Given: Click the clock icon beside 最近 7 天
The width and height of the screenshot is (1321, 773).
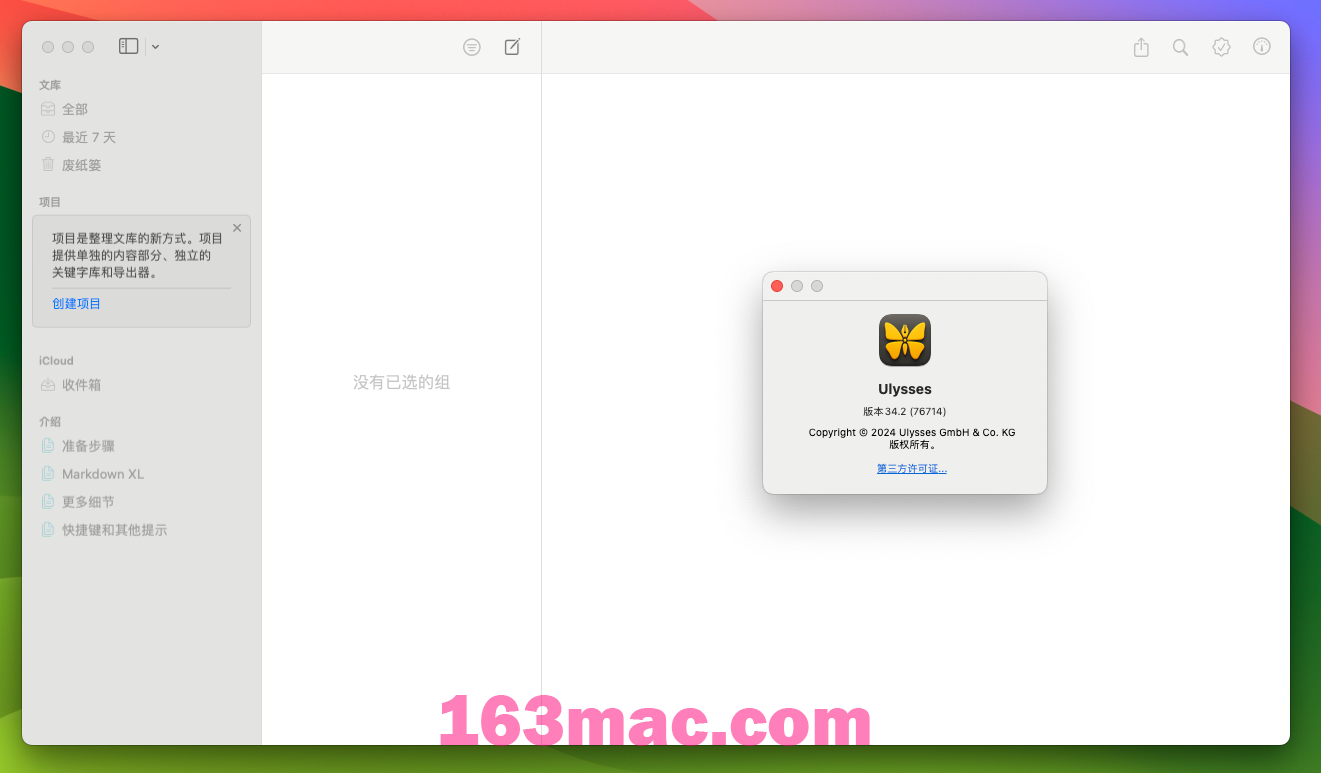Looking at the screenshot, I should coord(48,137).
